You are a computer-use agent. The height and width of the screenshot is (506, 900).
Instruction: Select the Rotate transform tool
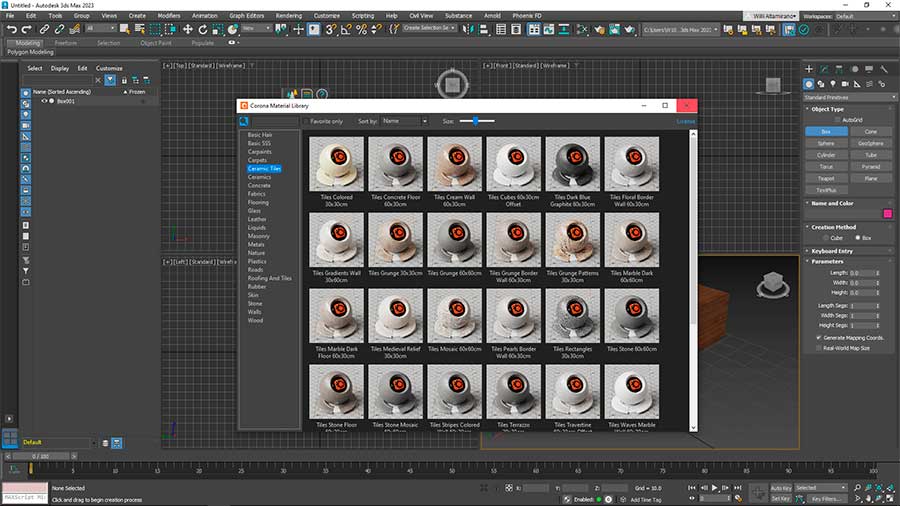pyautogui.click(x=202, y=29)
